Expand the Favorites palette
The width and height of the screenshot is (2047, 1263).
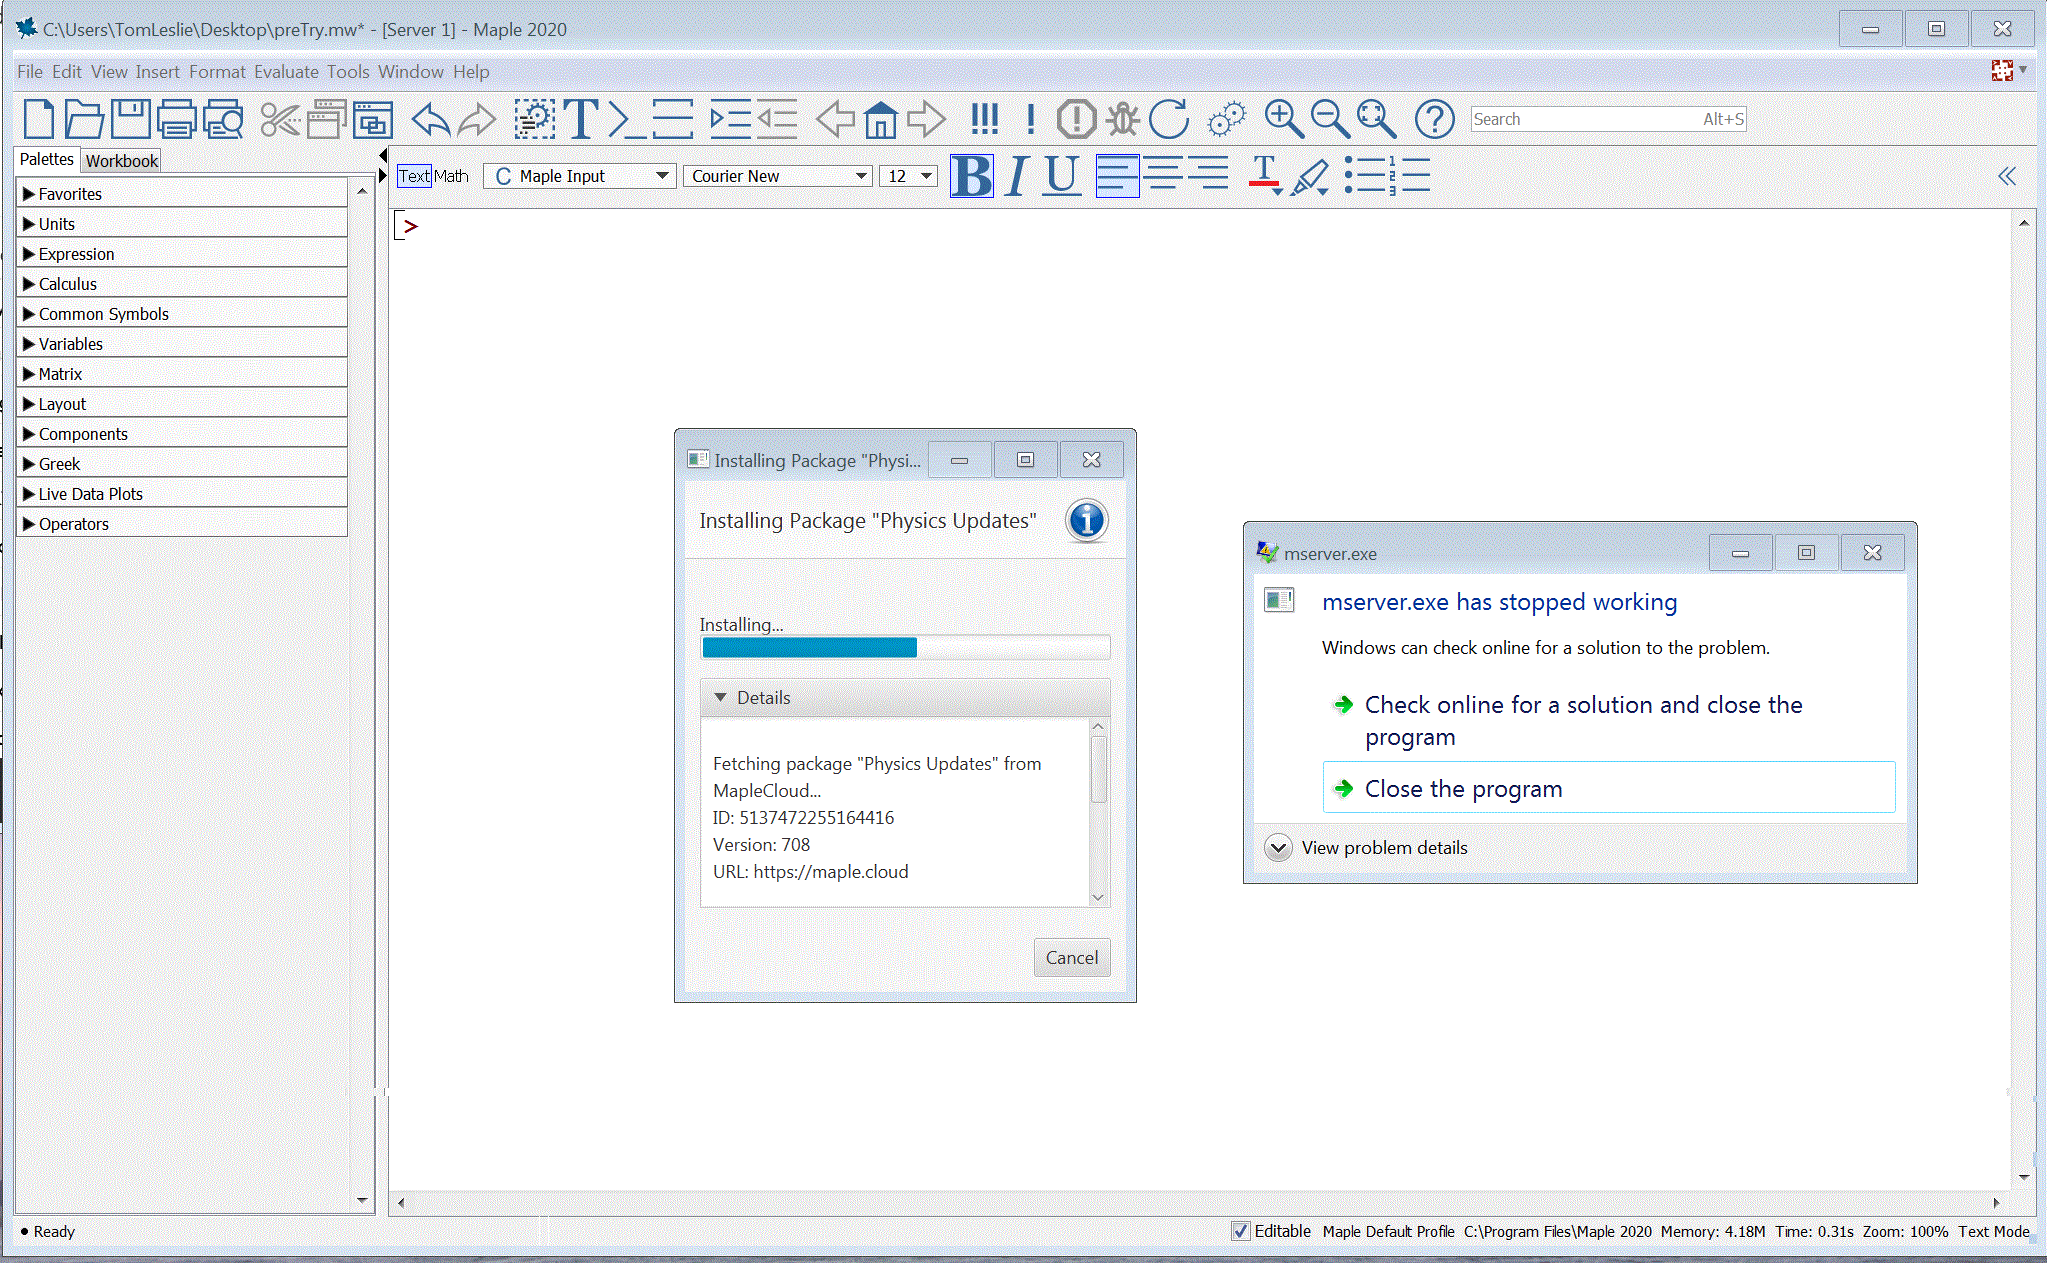point(182,194)
